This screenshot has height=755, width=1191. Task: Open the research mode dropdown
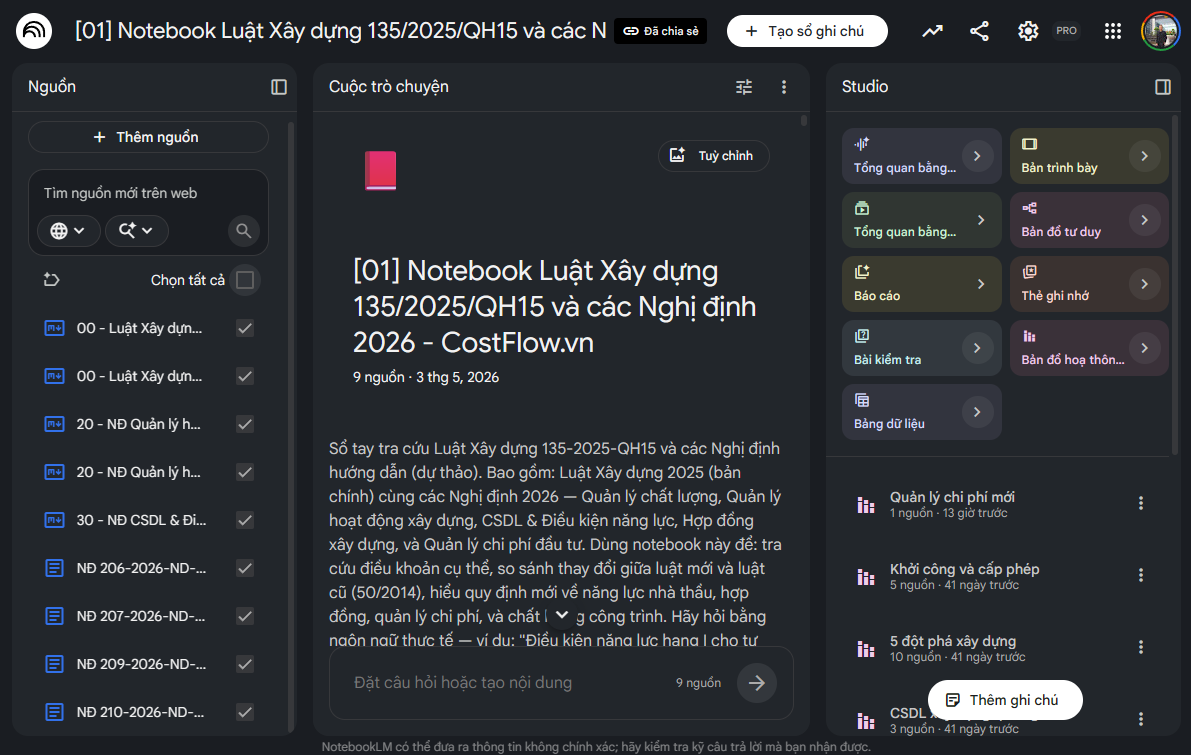pos(137,231)
